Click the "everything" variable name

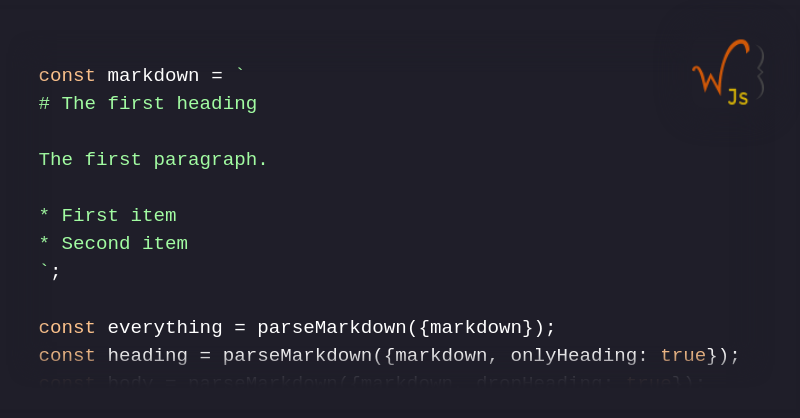click(x=165, y=328)
